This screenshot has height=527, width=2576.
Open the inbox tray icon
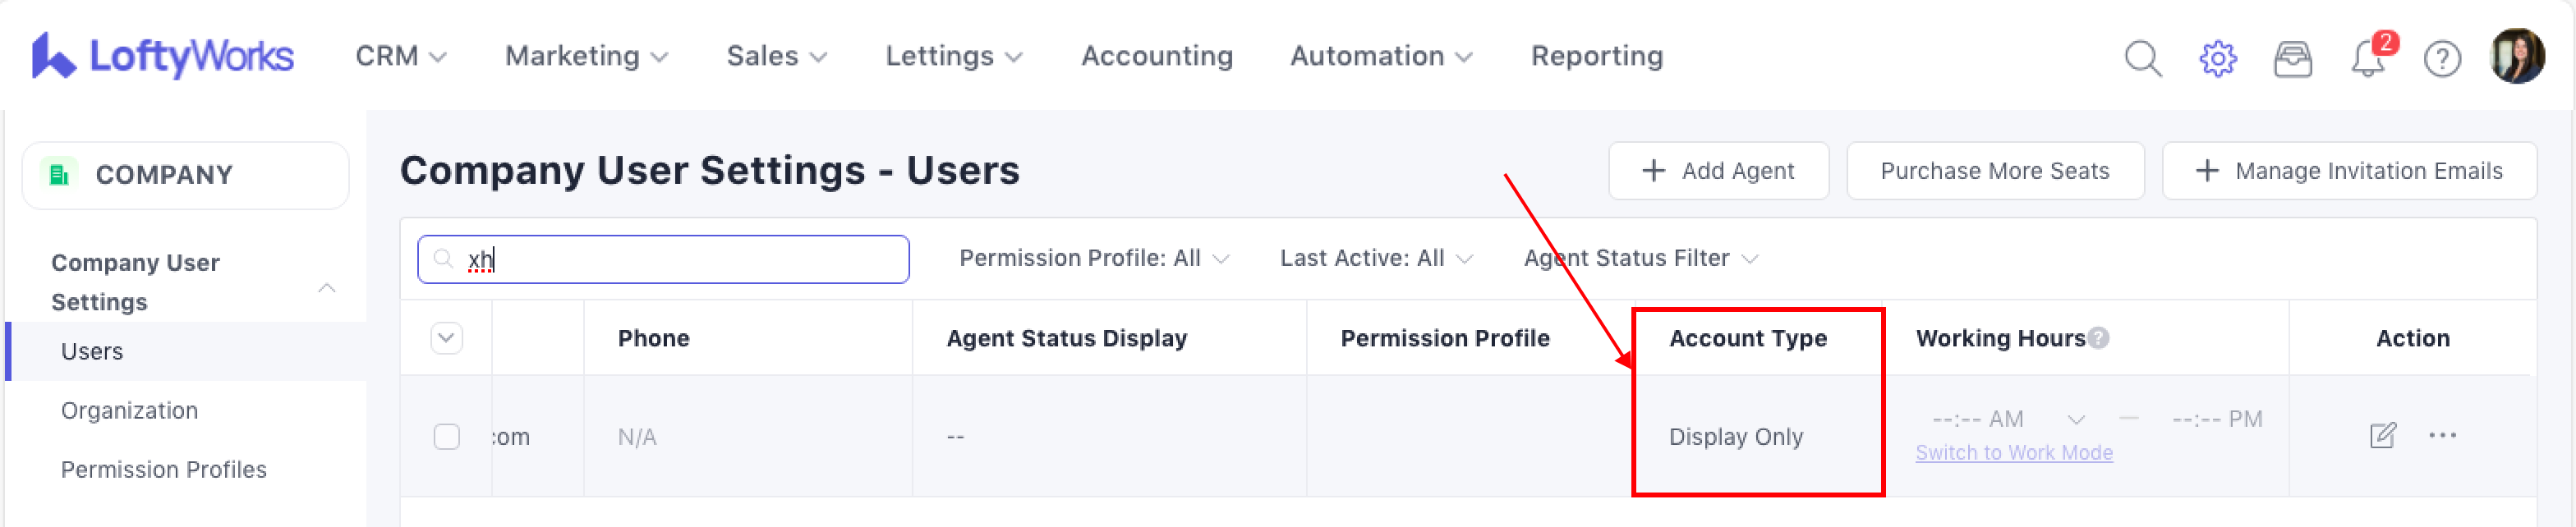tap(2292, 58)
